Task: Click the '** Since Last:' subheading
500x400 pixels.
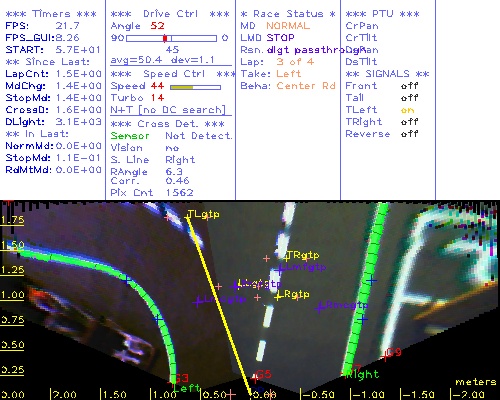Action: [x=48, y=62]
